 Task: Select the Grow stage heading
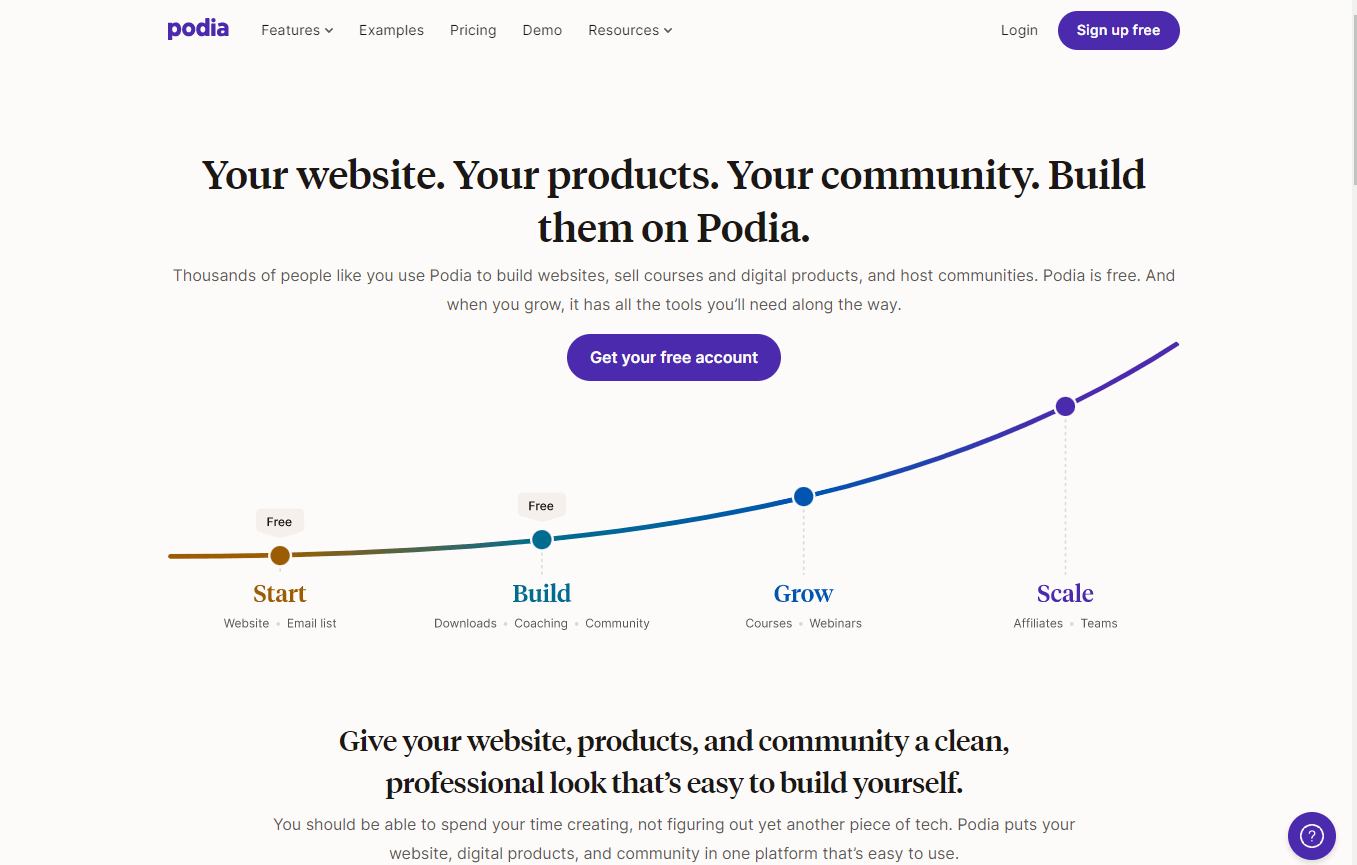(803, 593)
